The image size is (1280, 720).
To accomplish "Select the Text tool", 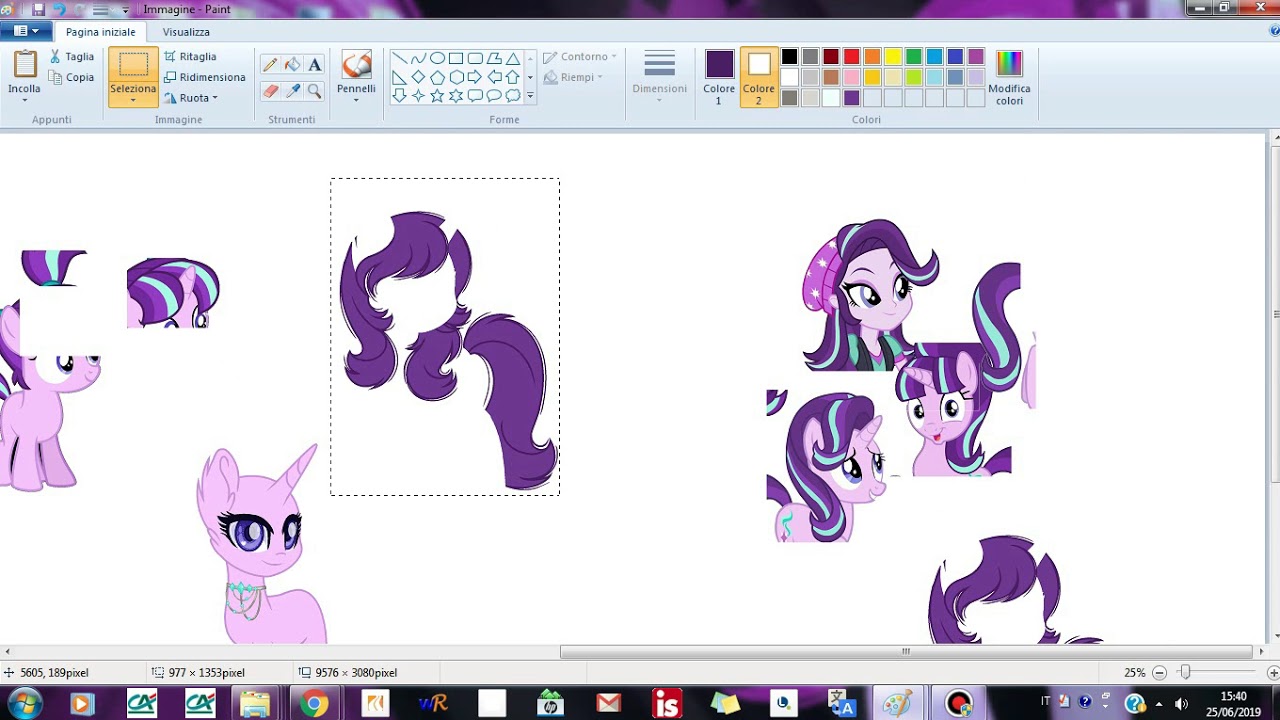I will pos(314,65).
